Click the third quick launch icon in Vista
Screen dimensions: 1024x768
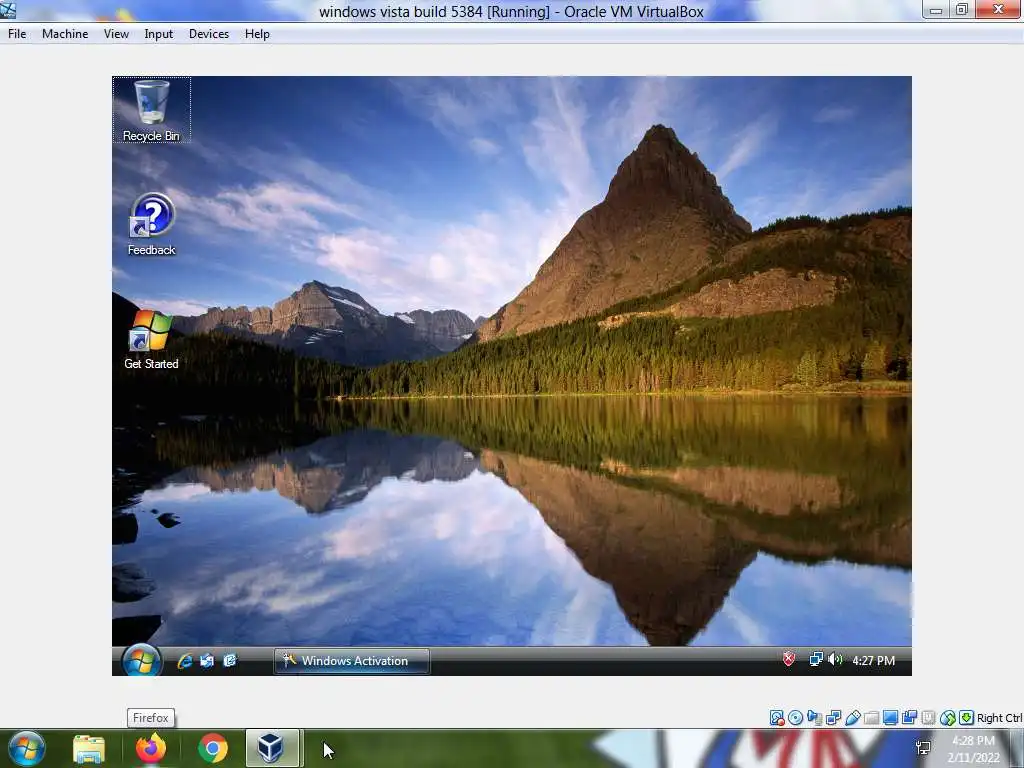click(x=230, y=661)
